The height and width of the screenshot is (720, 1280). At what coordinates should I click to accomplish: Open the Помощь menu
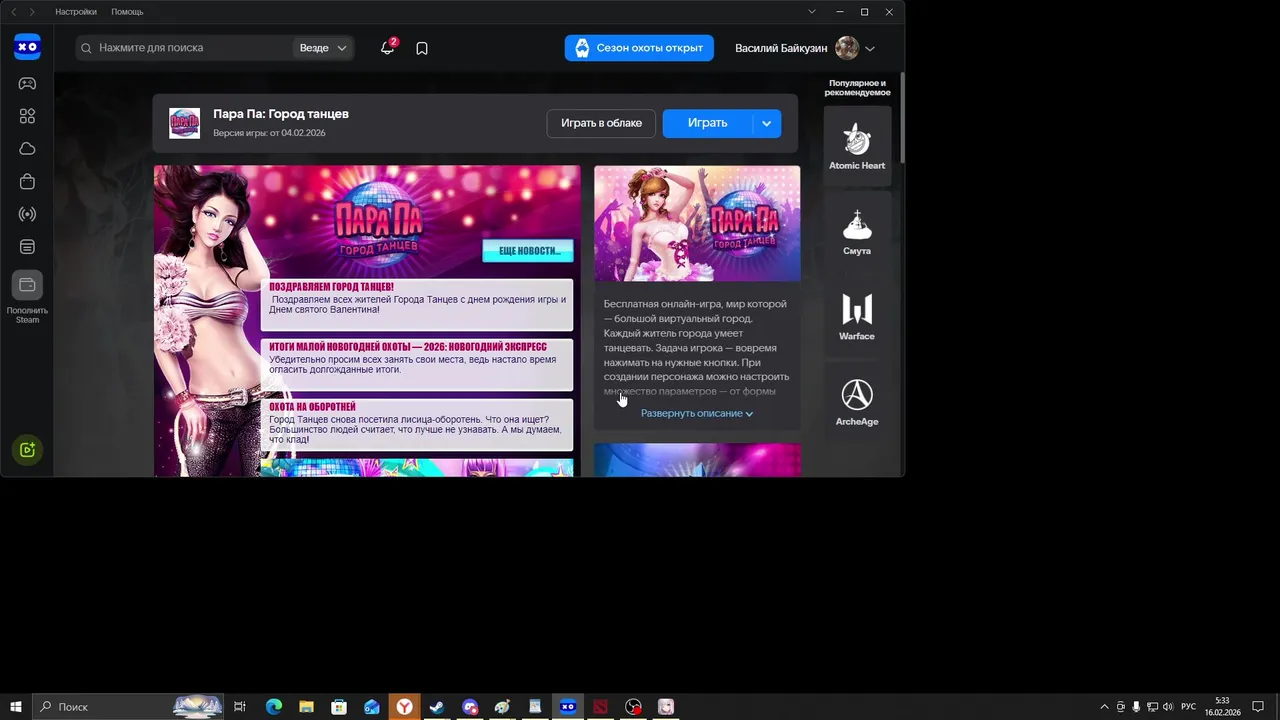click(x=127, y=12)
